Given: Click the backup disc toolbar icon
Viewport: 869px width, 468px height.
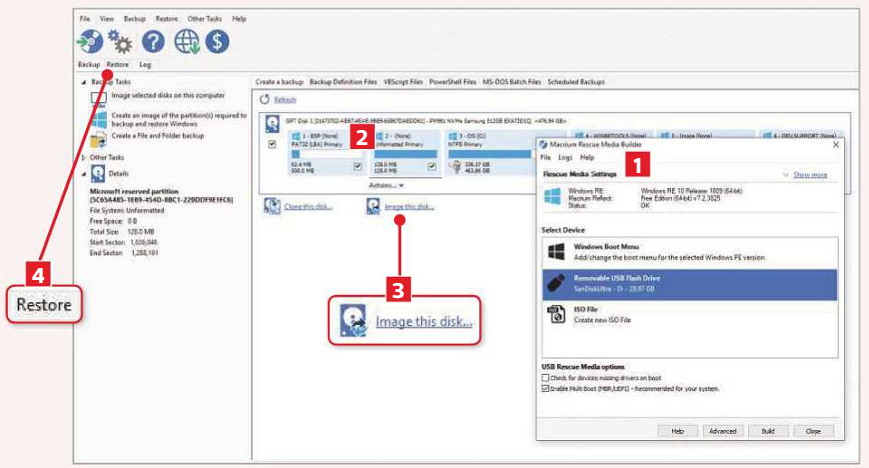Looking at the screenshot, I should tap(90, 42).
